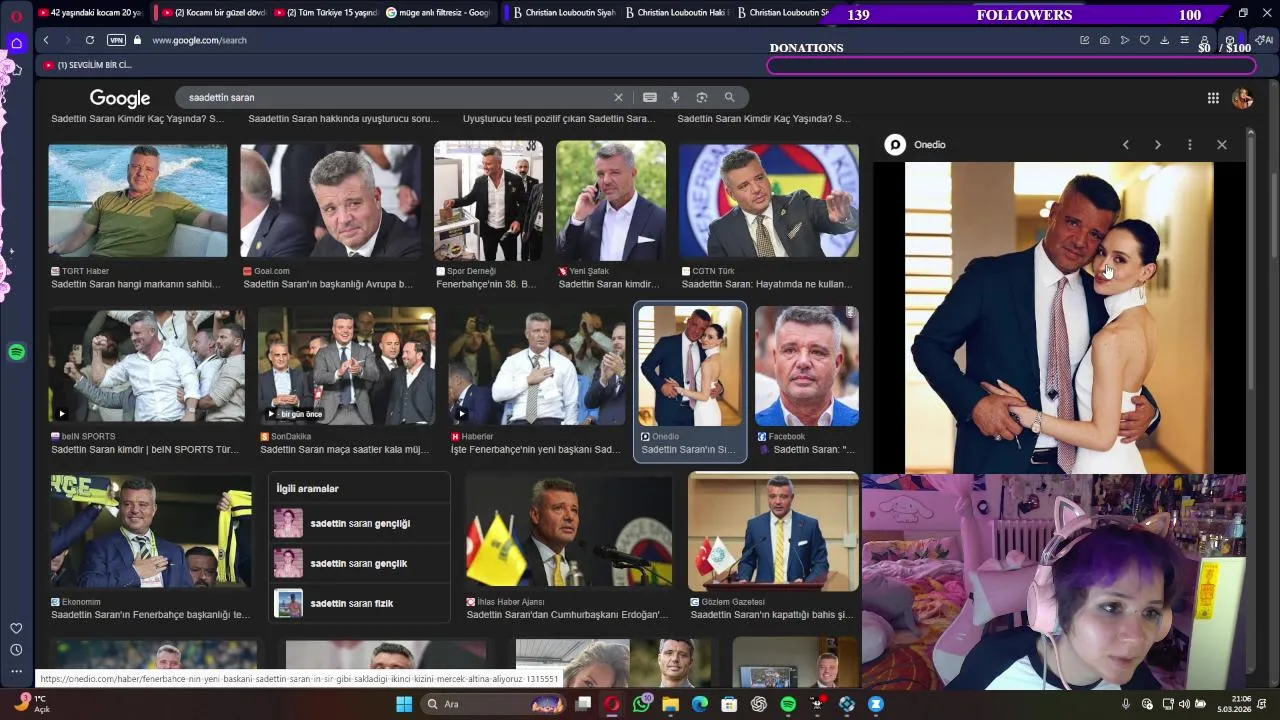Open the Onedio source link in preview
The height and width of the screenshot is (720, 1280).
coord(915,145)
